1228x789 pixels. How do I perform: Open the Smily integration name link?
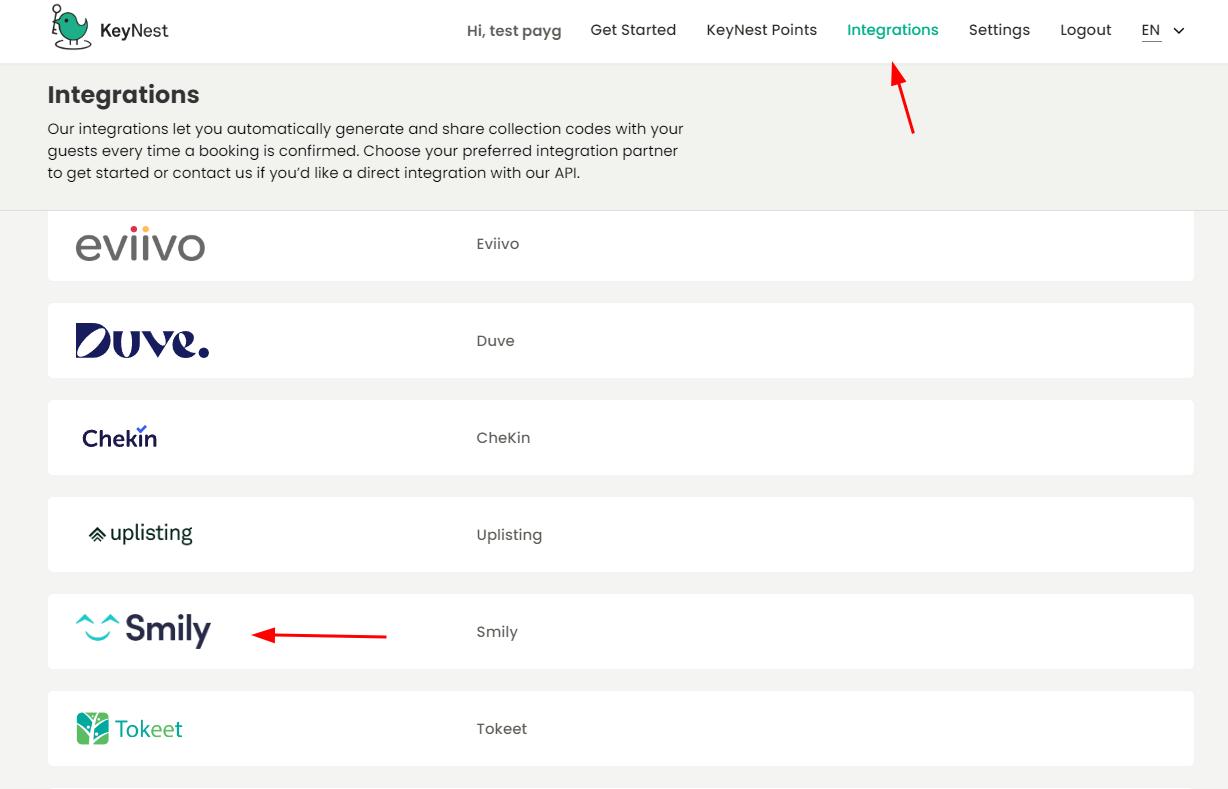pyautogui.click(x=497, y=632)
